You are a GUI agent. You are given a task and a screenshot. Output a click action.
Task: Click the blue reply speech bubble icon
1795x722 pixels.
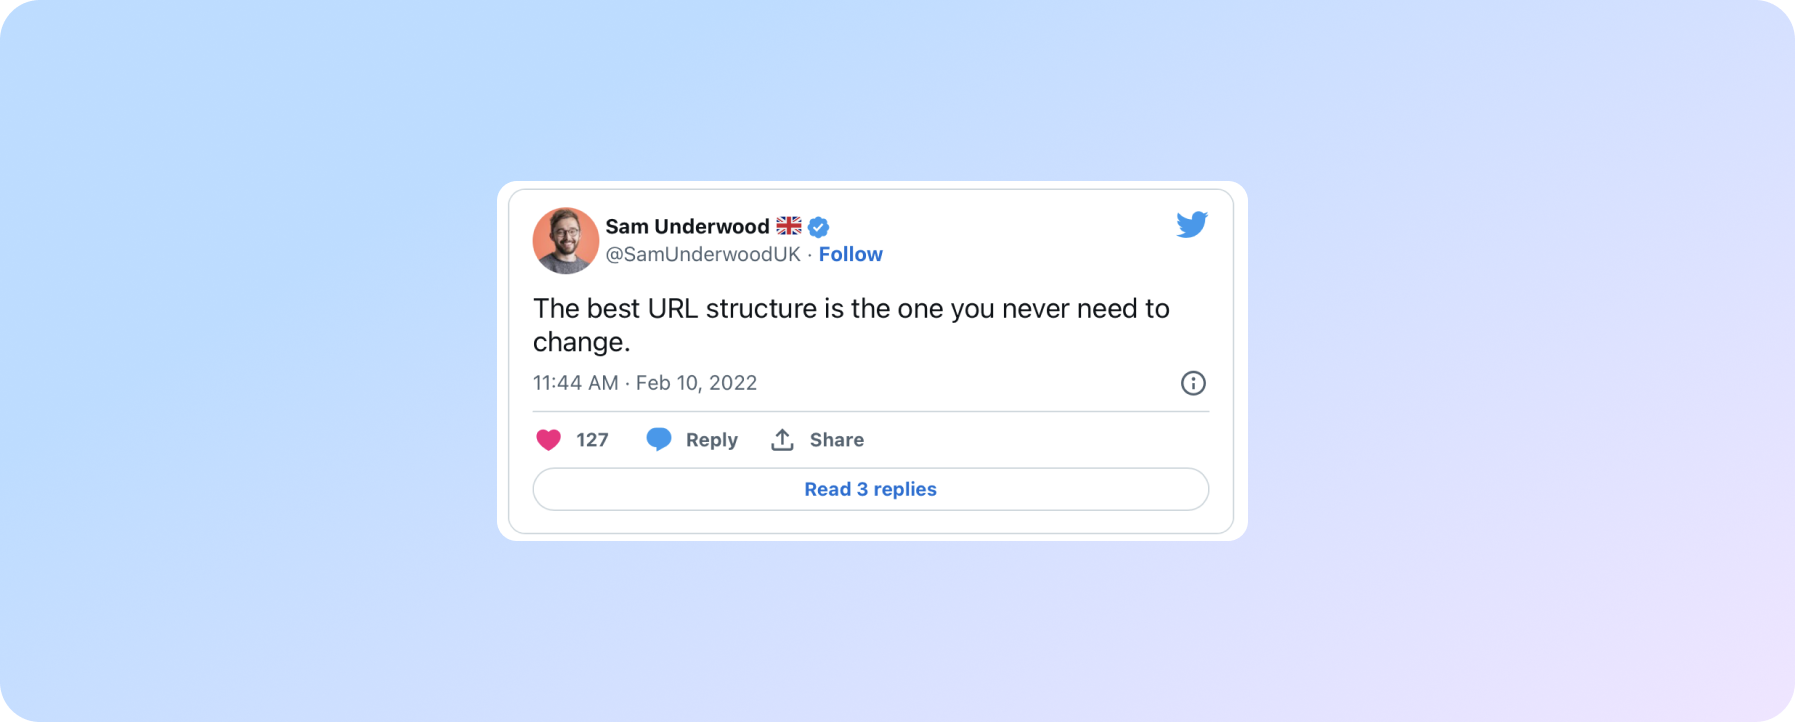point(659,440)
